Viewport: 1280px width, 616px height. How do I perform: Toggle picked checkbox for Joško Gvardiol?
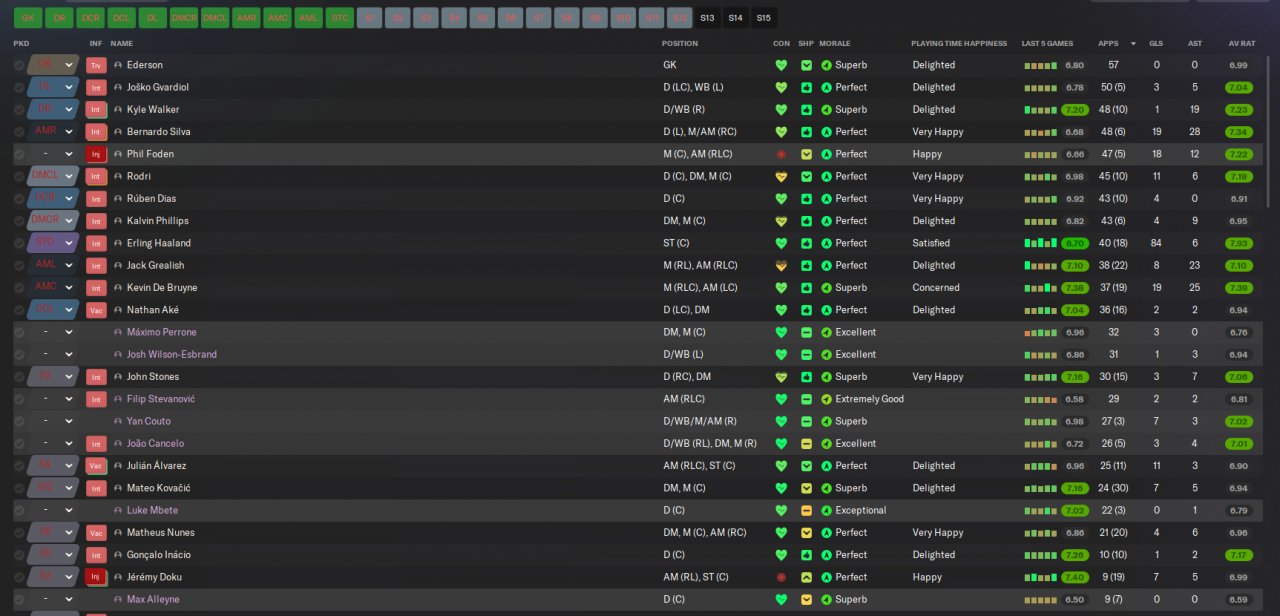coord(19,87)
